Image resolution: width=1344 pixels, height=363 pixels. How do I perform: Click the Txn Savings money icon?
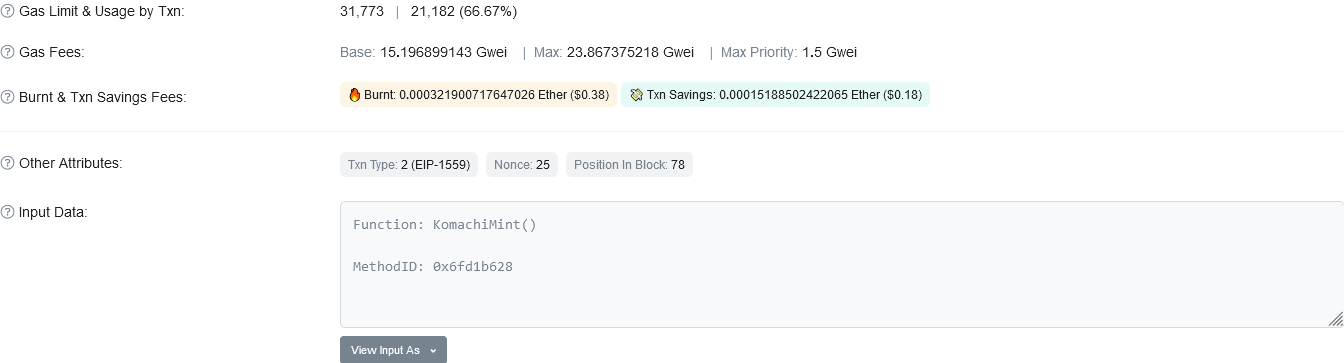pos(636,95)
